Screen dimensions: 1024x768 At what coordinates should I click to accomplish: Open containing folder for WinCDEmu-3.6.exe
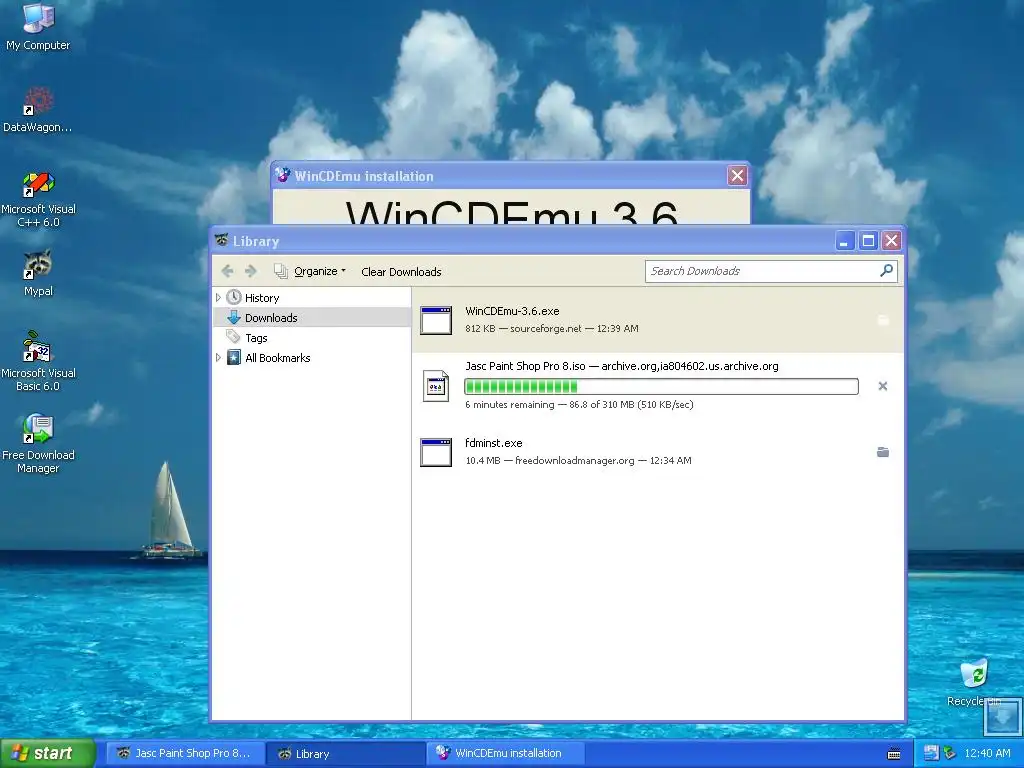883,320
